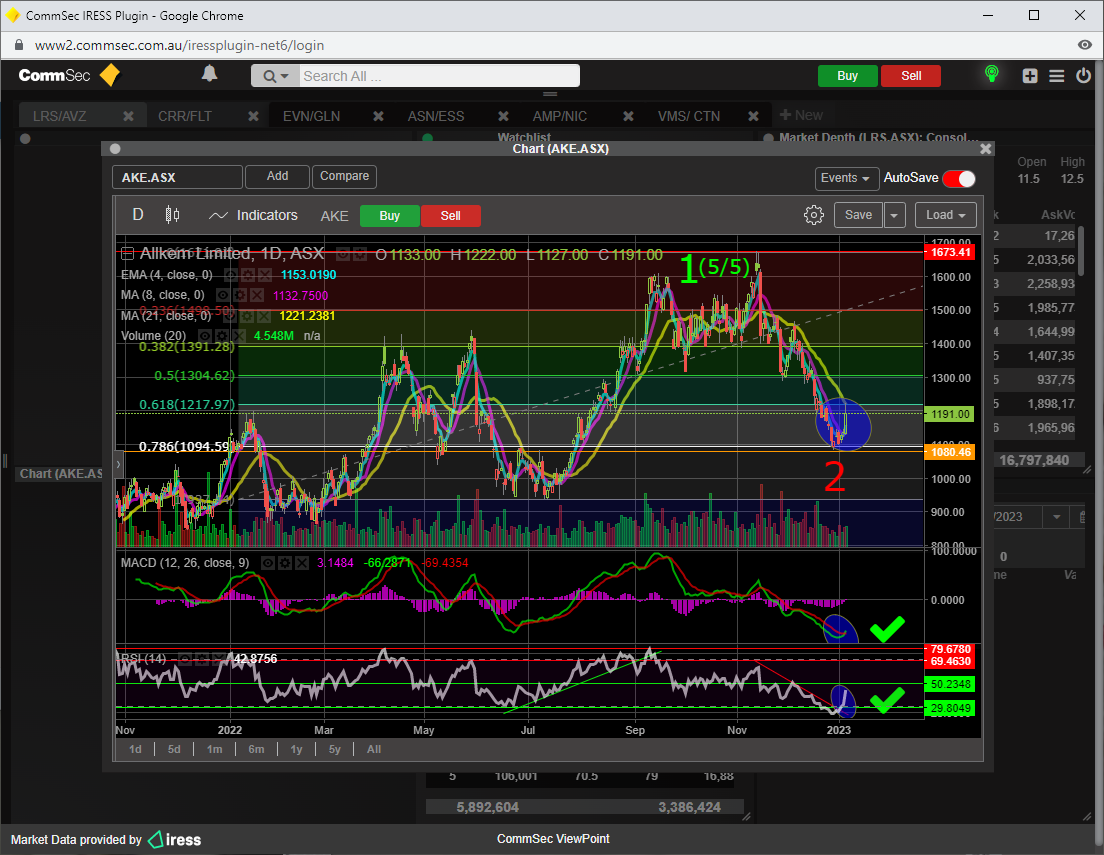The height and width of the screenshot is (855, 1104).
Task: Remove the EMA (4, close, 0) indicator
Action: tap(263, 275)
